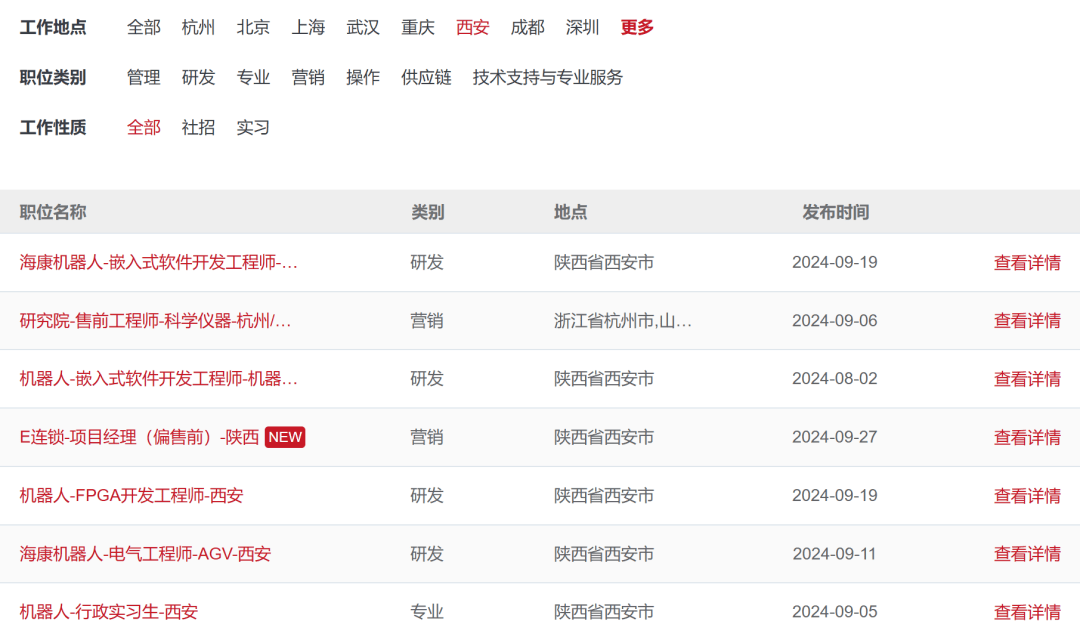Filter work location by 上海

308,28
